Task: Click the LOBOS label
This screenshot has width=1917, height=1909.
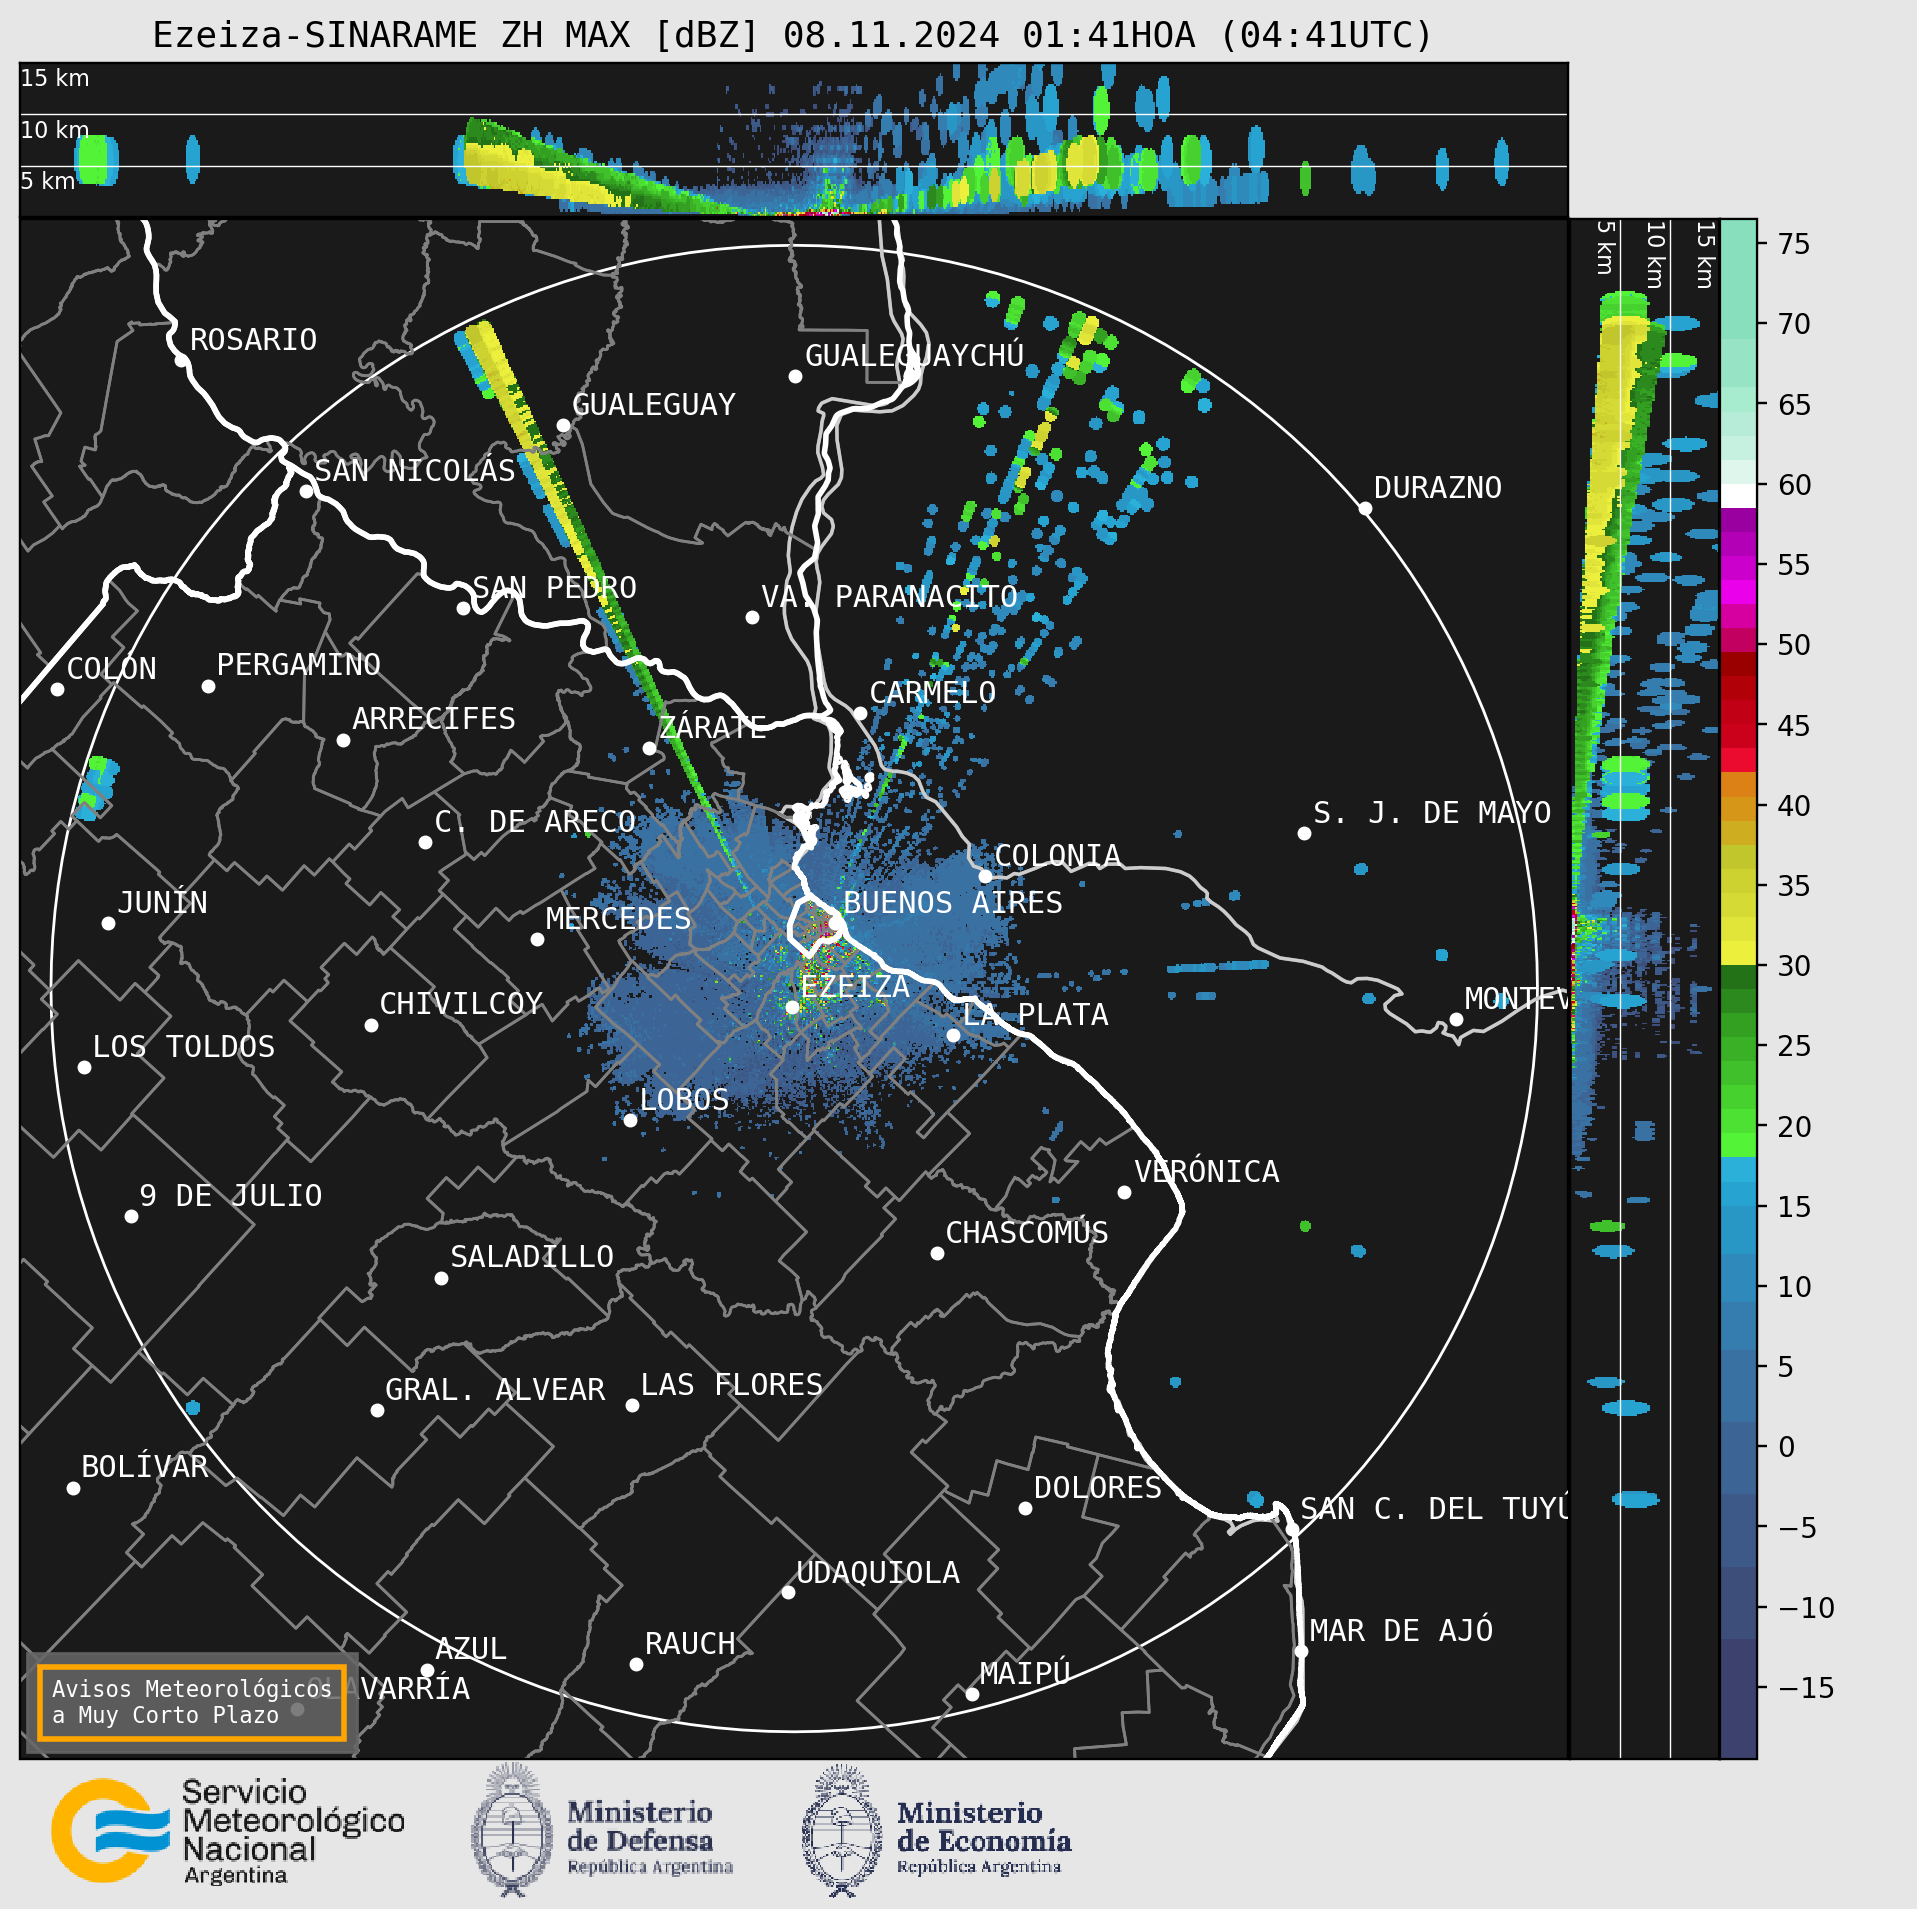Action: click(x=684, y=1100)
